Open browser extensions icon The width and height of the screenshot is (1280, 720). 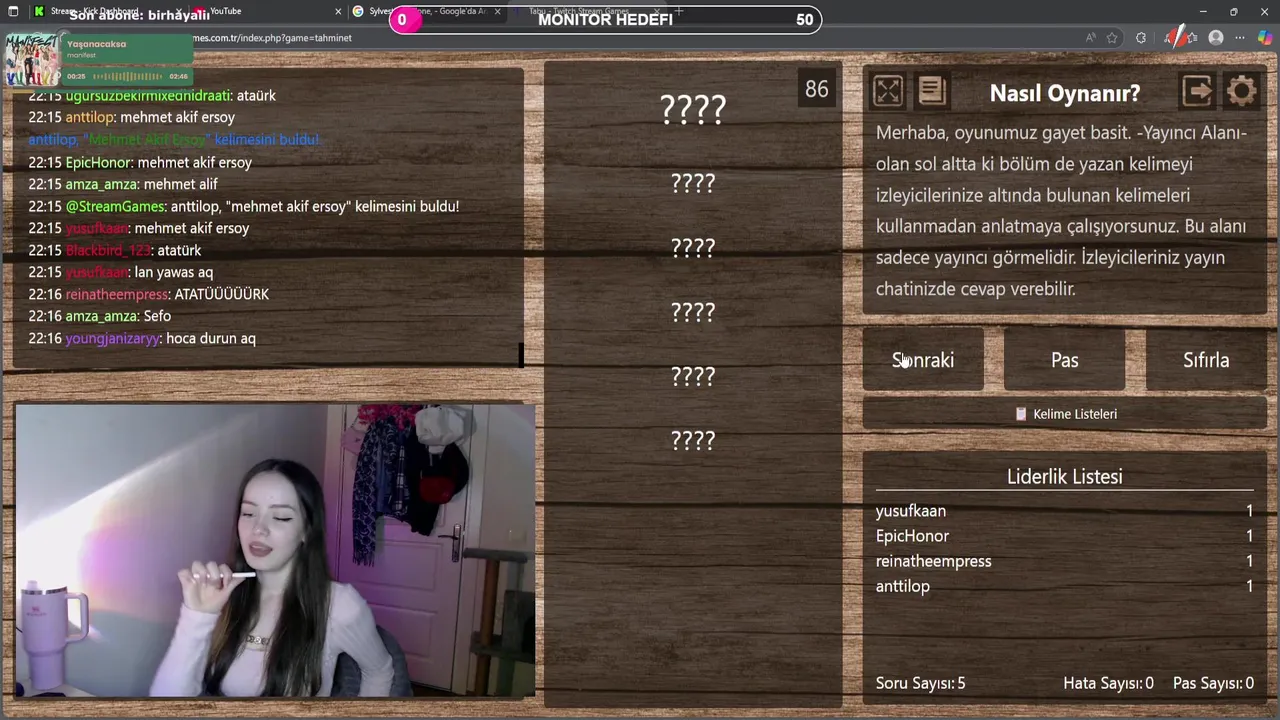click(x=1141, y=38)
